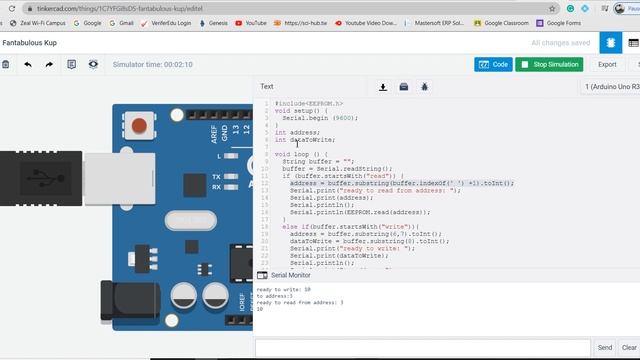The image size is (640, 360).
Task: Open the Mastersoft ERP bookmark
Action: 434,23
